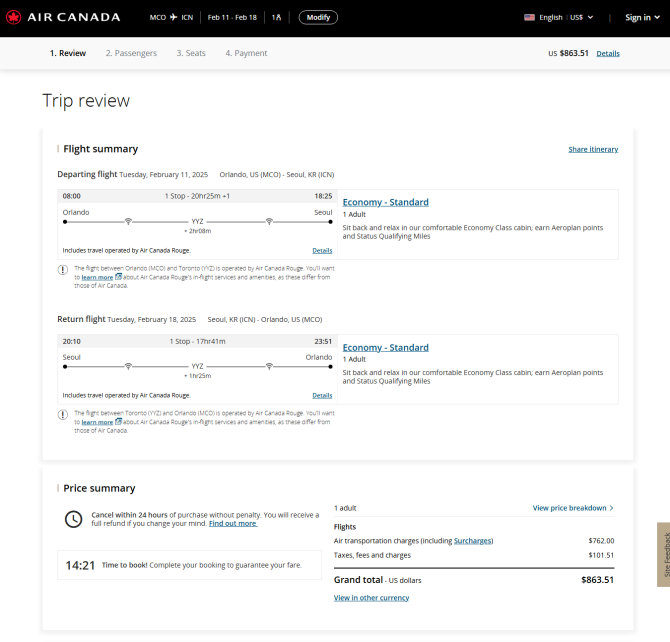
Task: Click the MCO to ICN route text
Action: [x=171, y=18]
